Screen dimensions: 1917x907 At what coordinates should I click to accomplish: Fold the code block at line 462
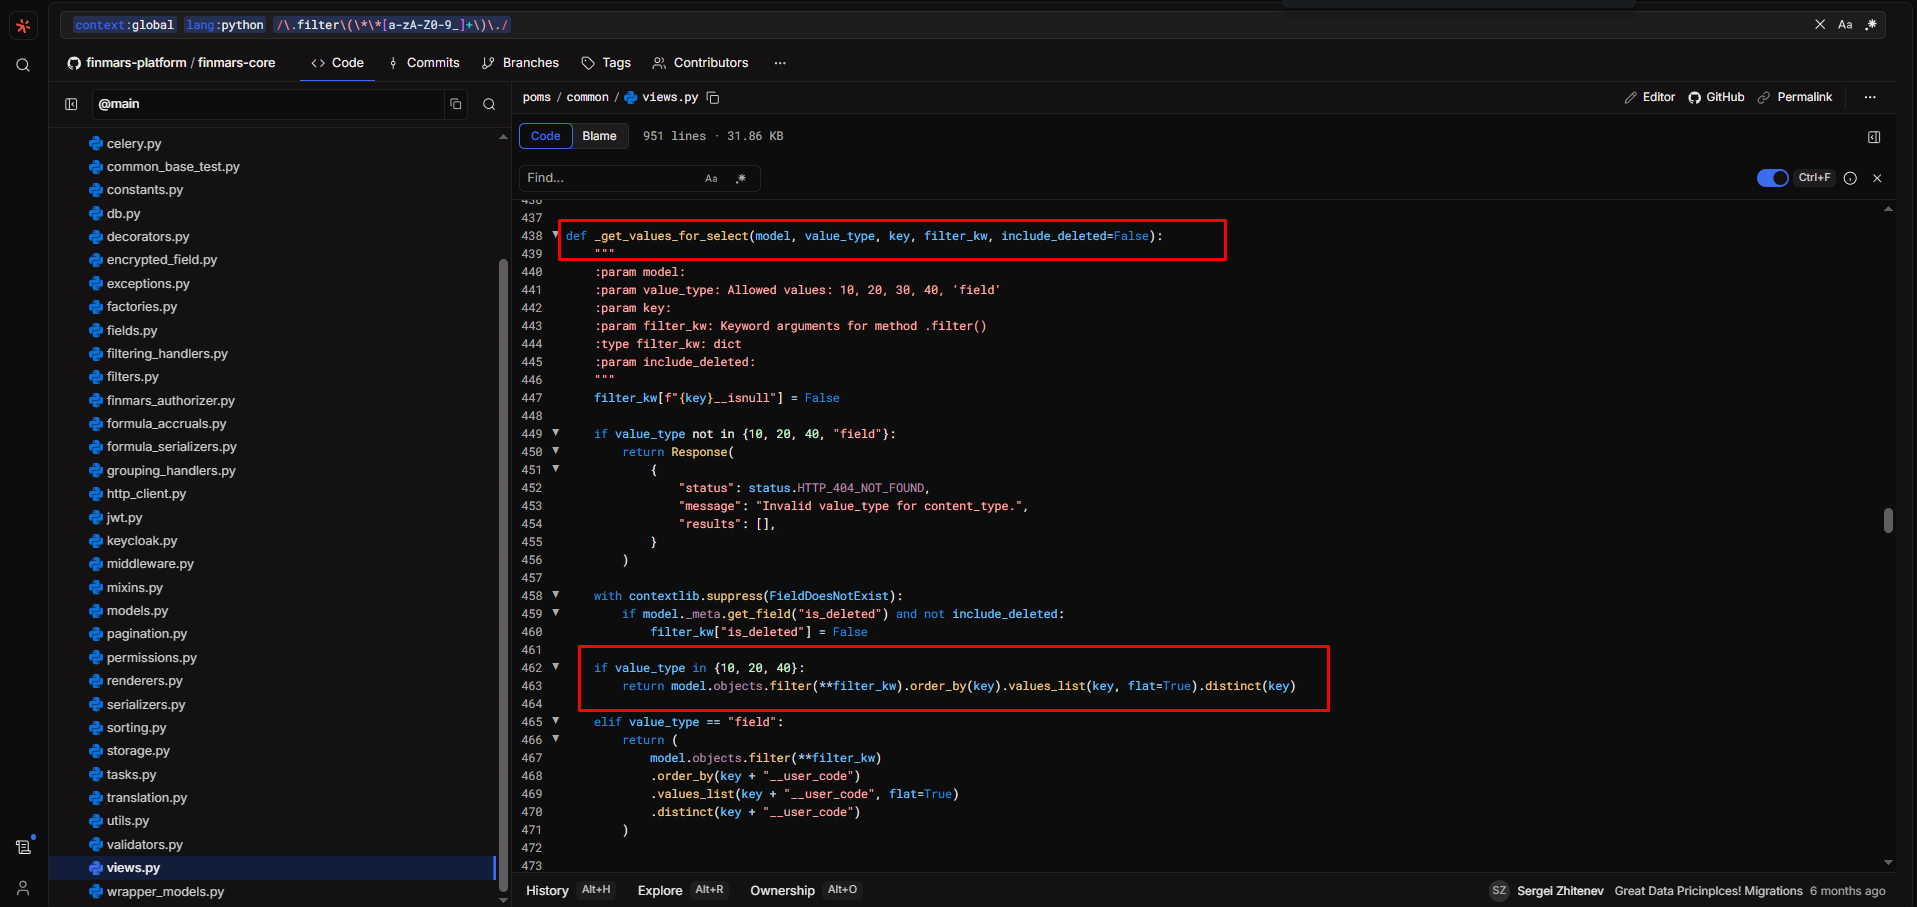[556, 667]
